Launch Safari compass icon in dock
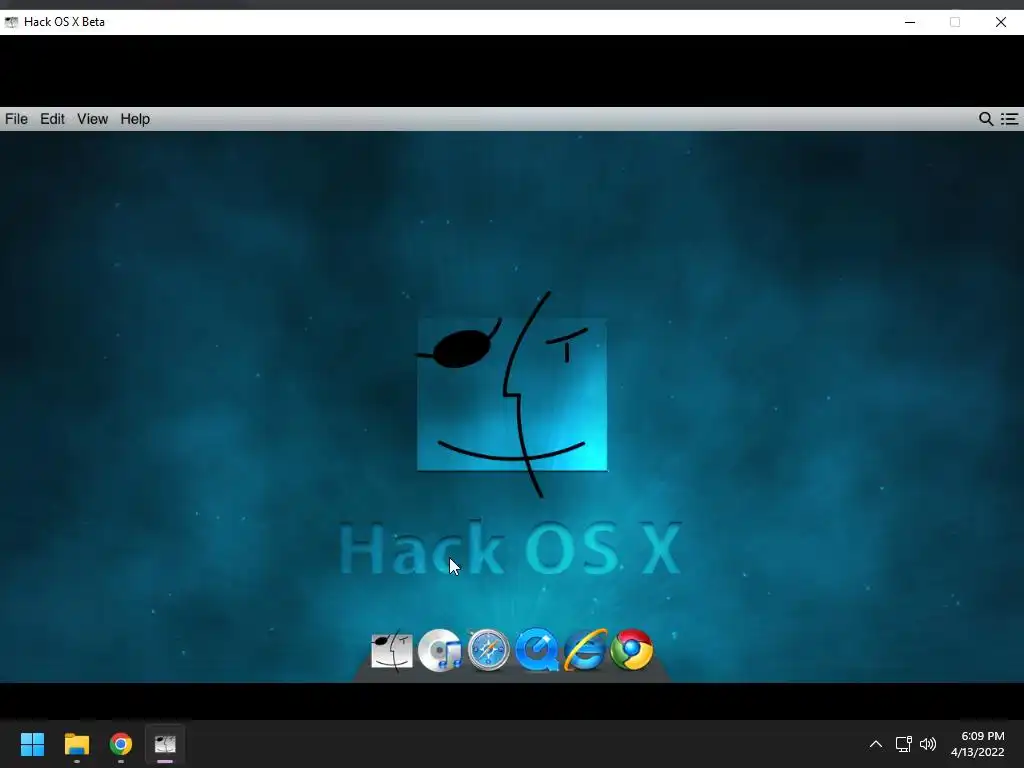 (488, 650)
